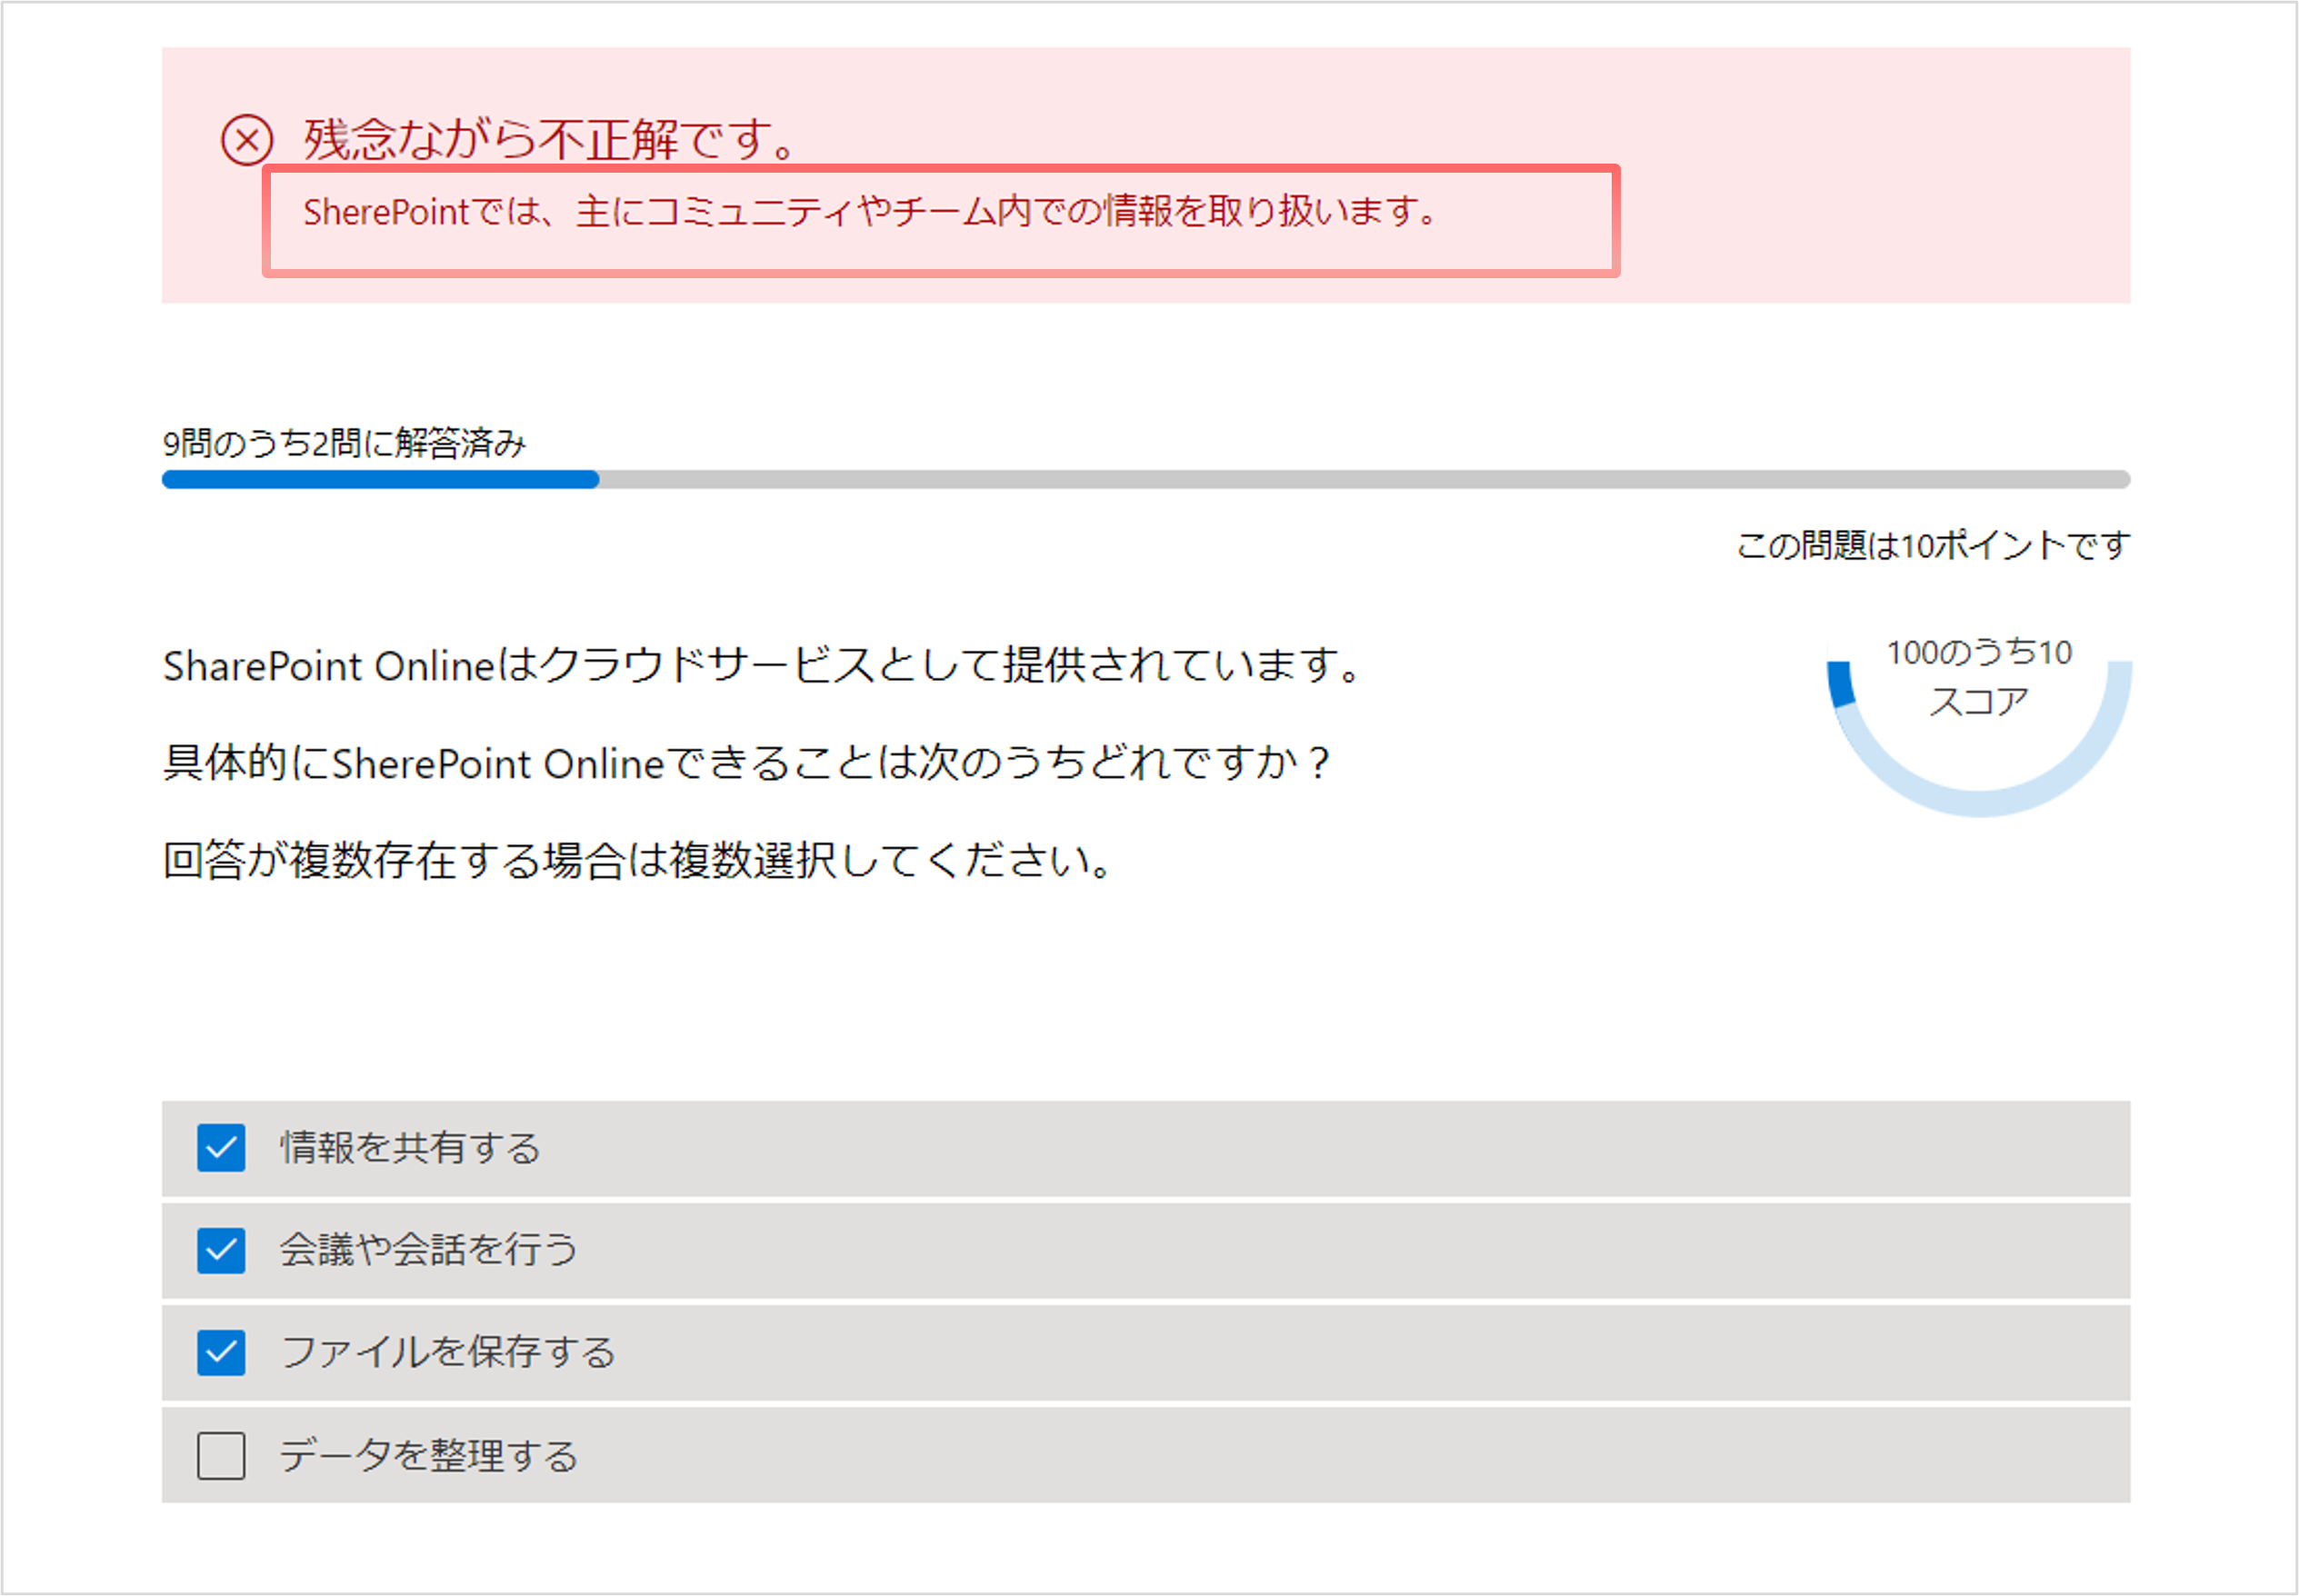Click the SherePointでは explanation text
This screenshot has width=2299, height=1596.
[x=872, y=211]
